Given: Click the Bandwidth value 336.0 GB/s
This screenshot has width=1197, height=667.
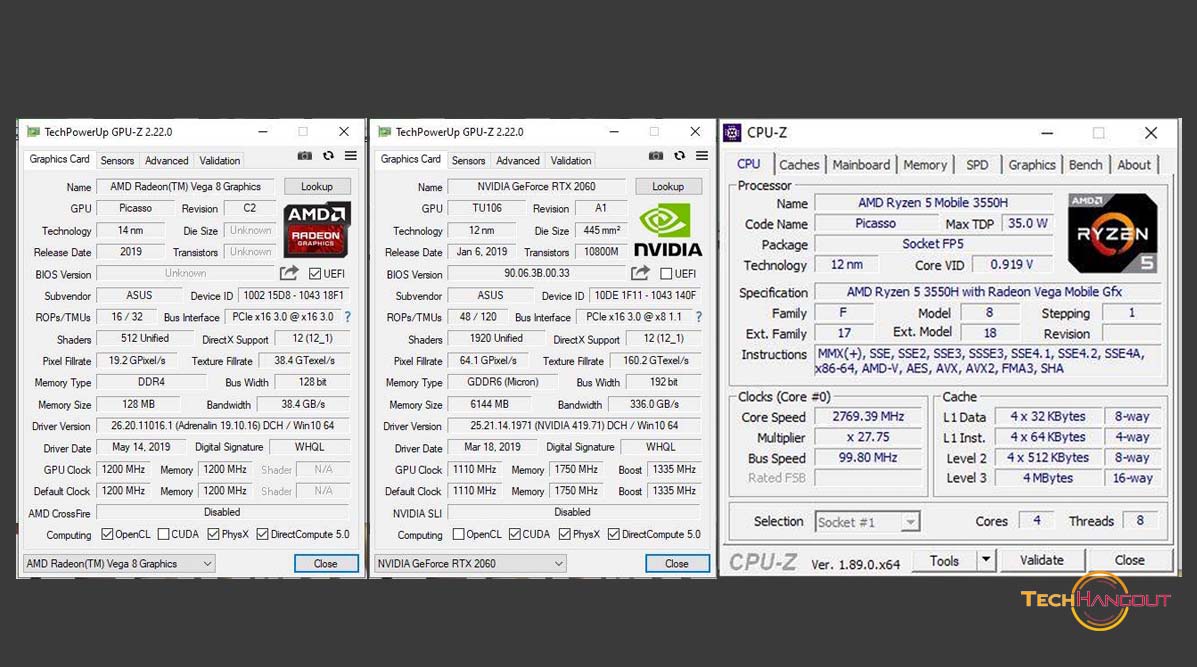Looking at the screenshot, I should pos(655,404).
